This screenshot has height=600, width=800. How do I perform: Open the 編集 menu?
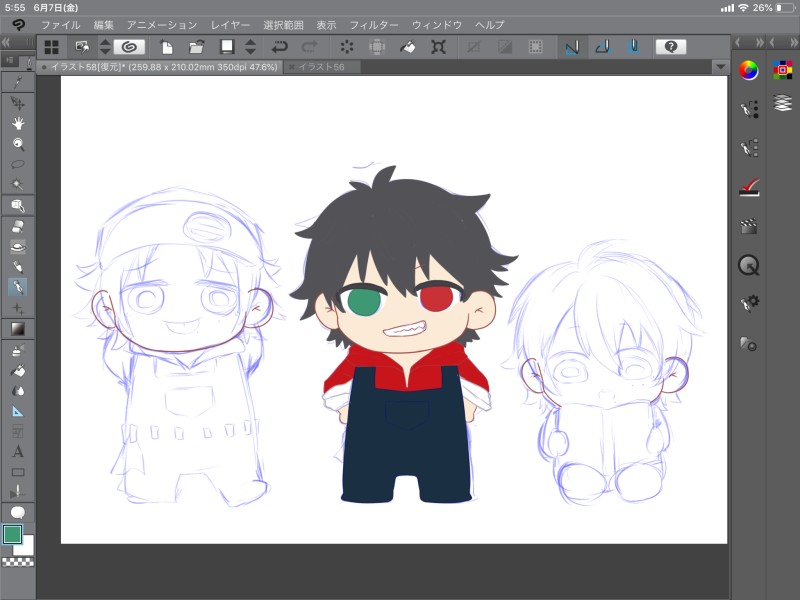104,25
